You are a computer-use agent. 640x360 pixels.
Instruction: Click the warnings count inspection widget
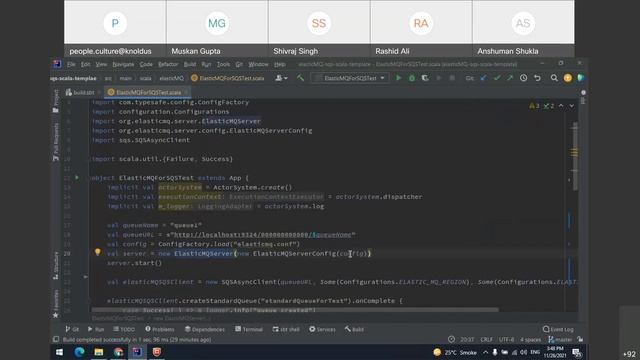point(534,106)
